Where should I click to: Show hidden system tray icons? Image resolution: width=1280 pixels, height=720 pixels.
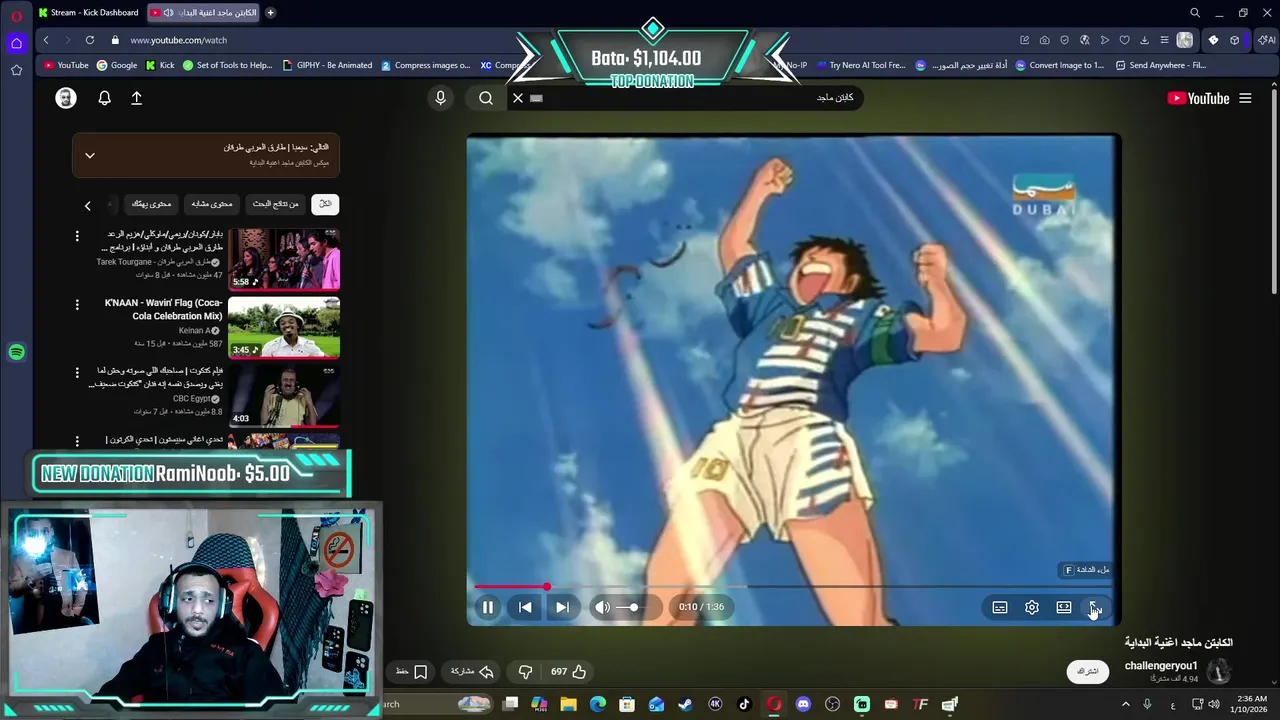[x=1125, y=704]
